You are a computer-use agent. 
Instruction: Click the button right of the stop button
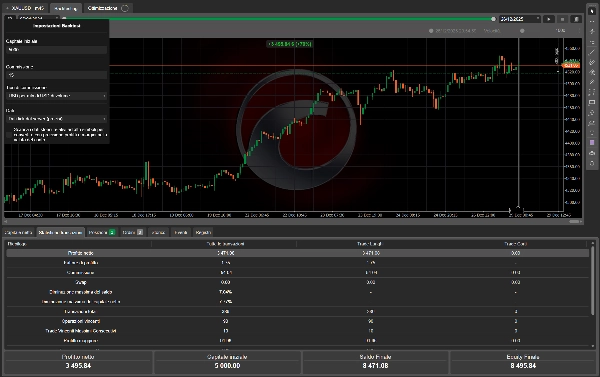point(576,19)
